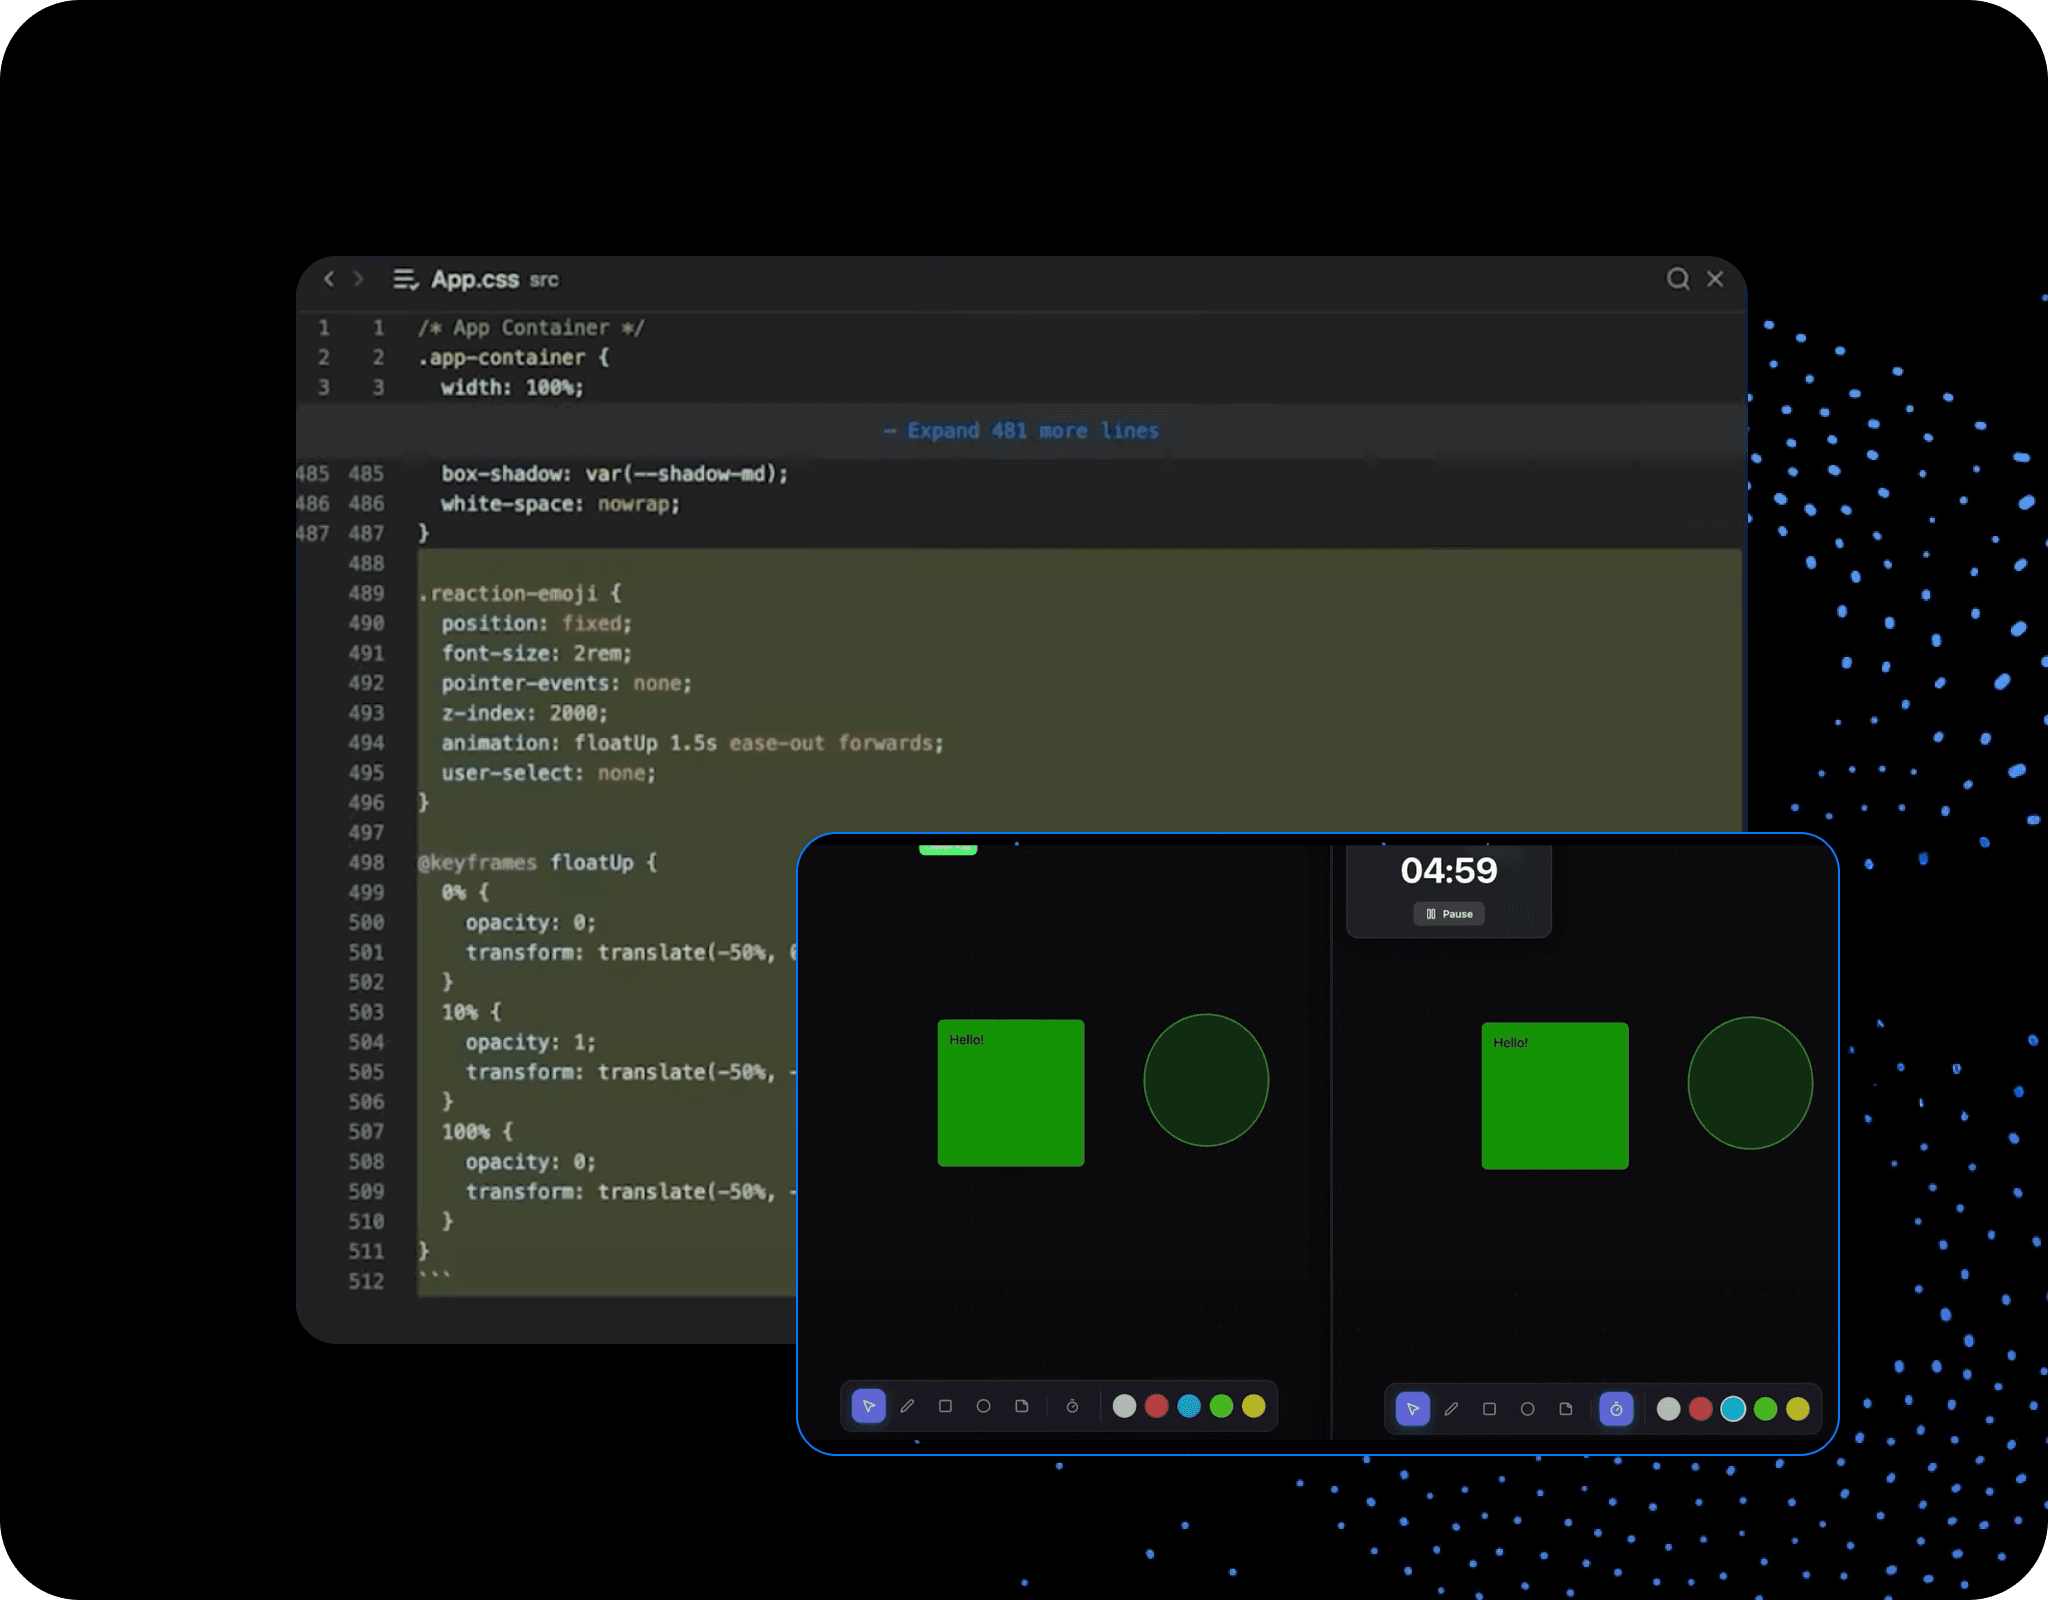Pick the yellow color in right toolbar
The width and height of the screenshot is (2048, 1600).
point(1797,1409)
